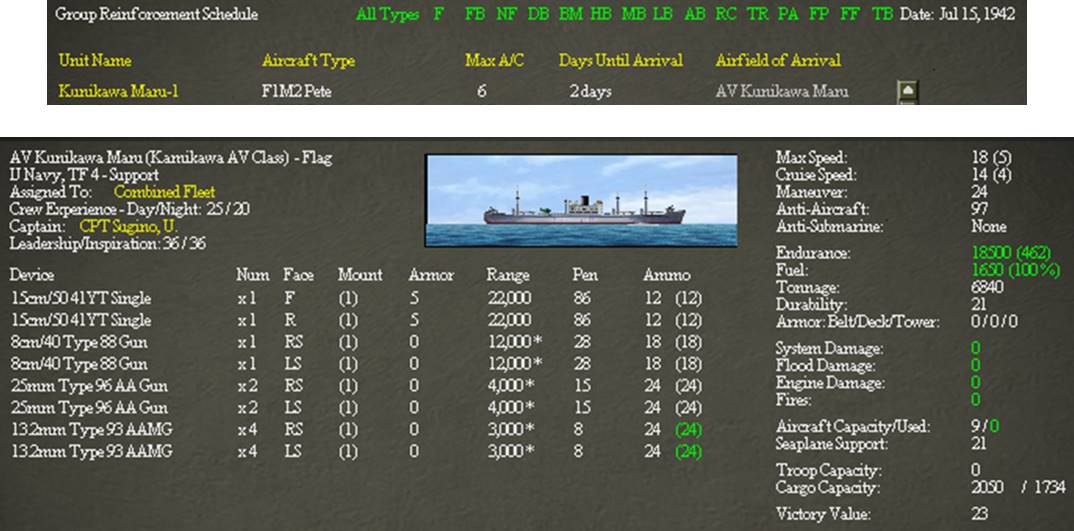Viewport: 1074px width, 531px height.
Task: Click the Date Jul 15, 1942 text
Action: (x=958, y=14)
